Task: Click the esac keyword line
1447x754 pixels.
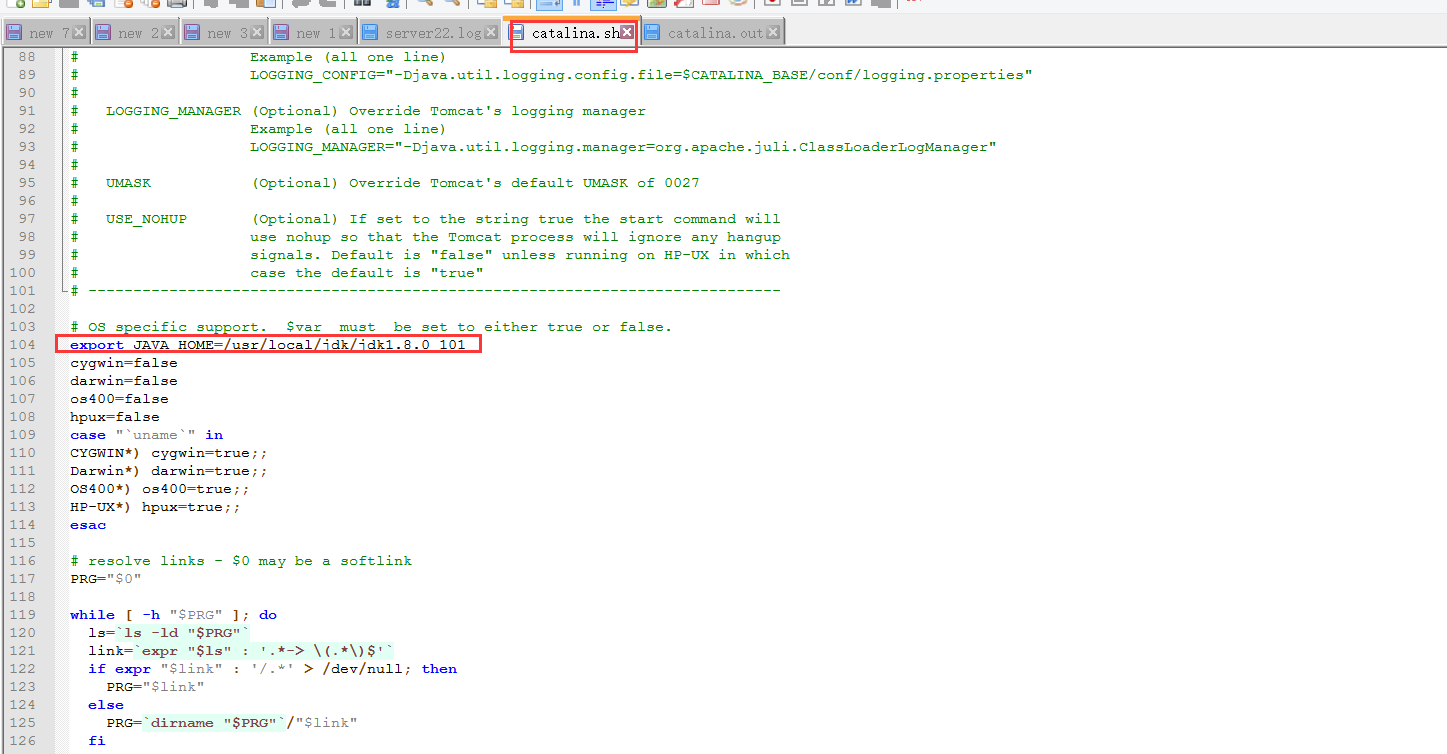Action: click(88, 525)
